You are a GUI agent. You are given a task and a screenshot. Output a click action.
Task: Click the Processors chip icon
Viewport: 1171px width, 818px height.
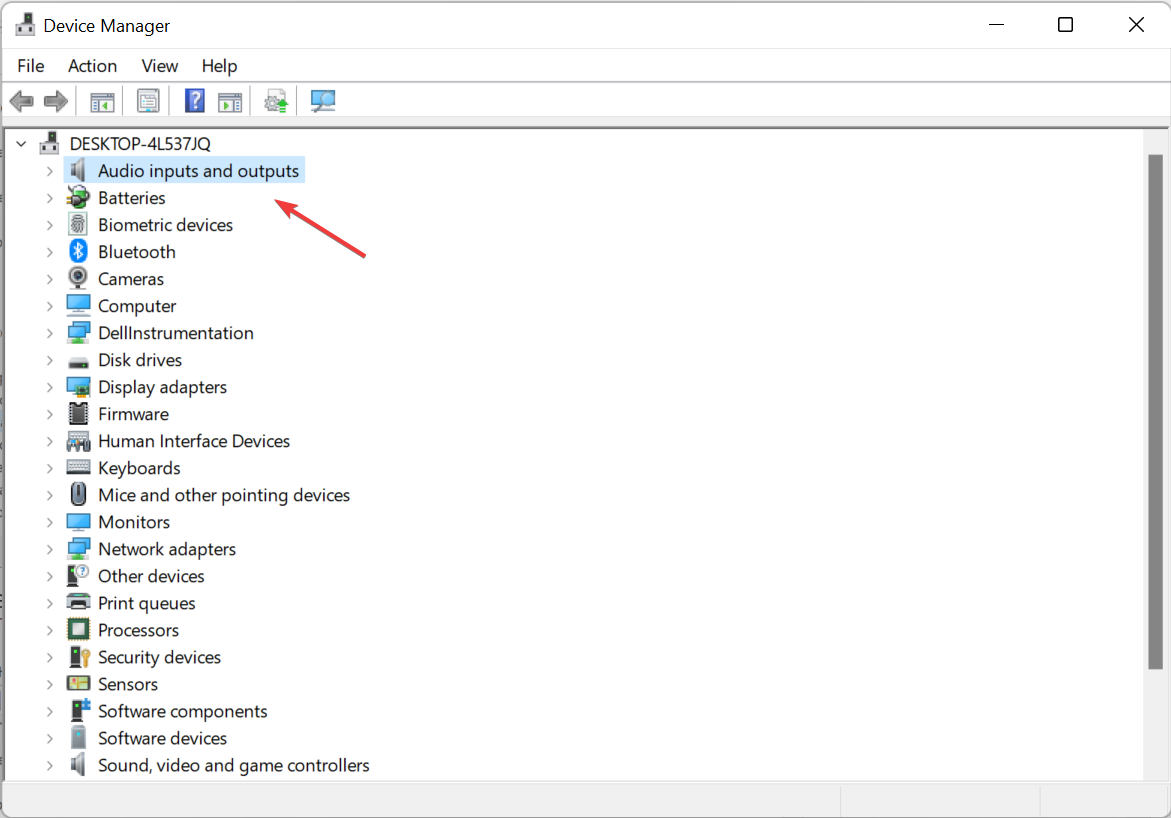tap(78, 630)
